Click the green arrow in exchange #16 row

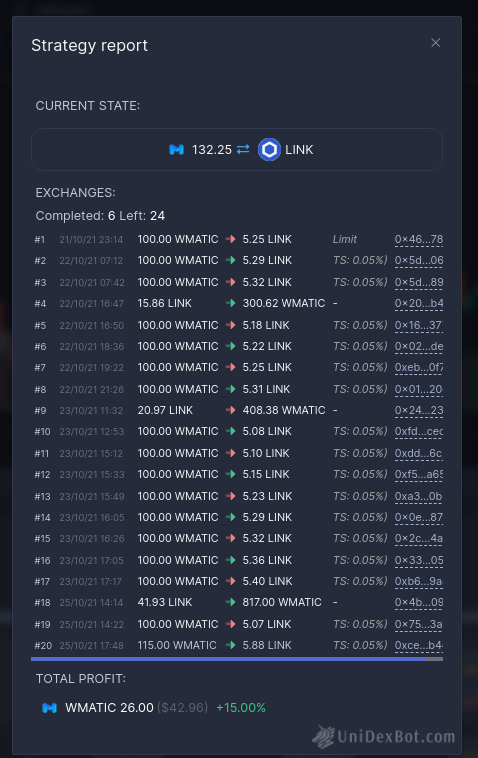pos(231,560)
